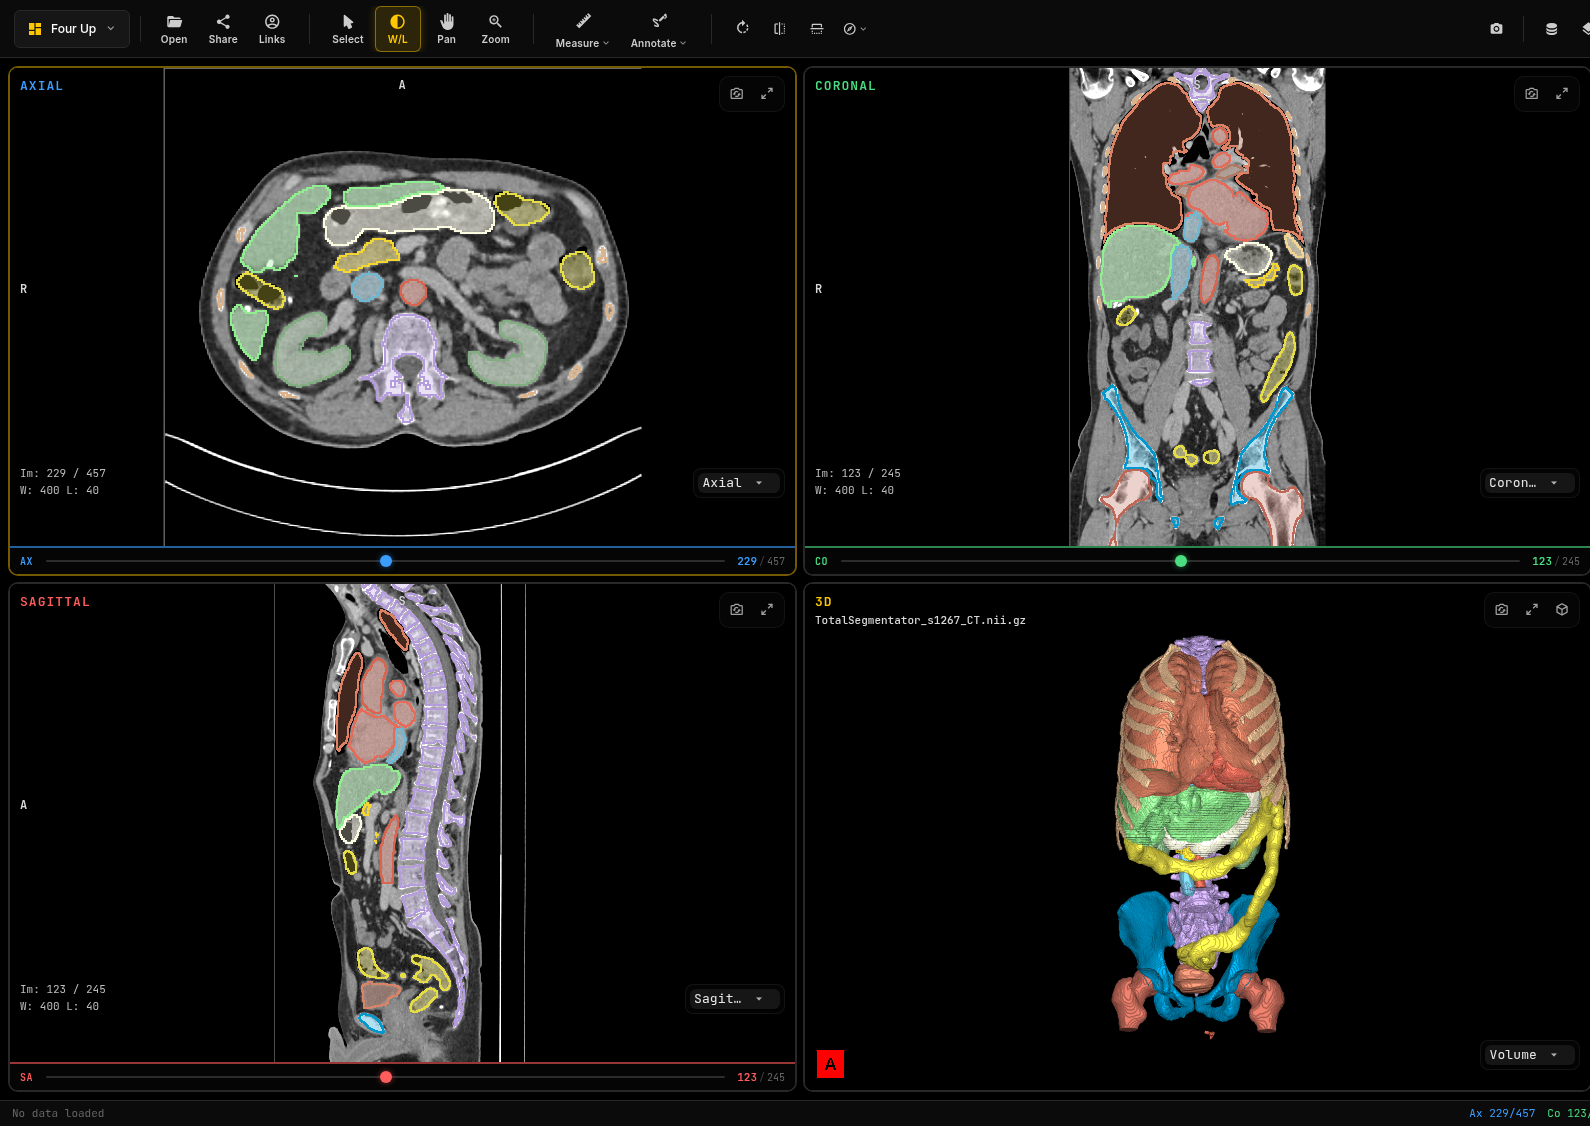Maximize the Coronal viewport
The image size is (1590, 1126).
(x=1562, y=93)
